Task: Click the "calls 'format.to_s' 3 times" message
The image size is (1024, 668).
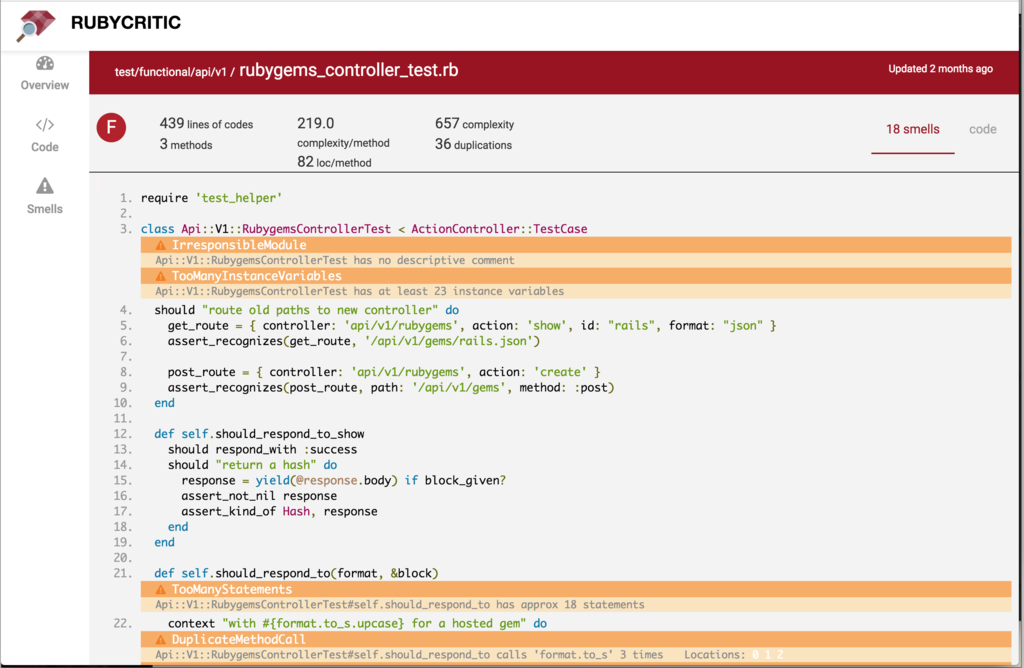Action: (x=409, y=654)
